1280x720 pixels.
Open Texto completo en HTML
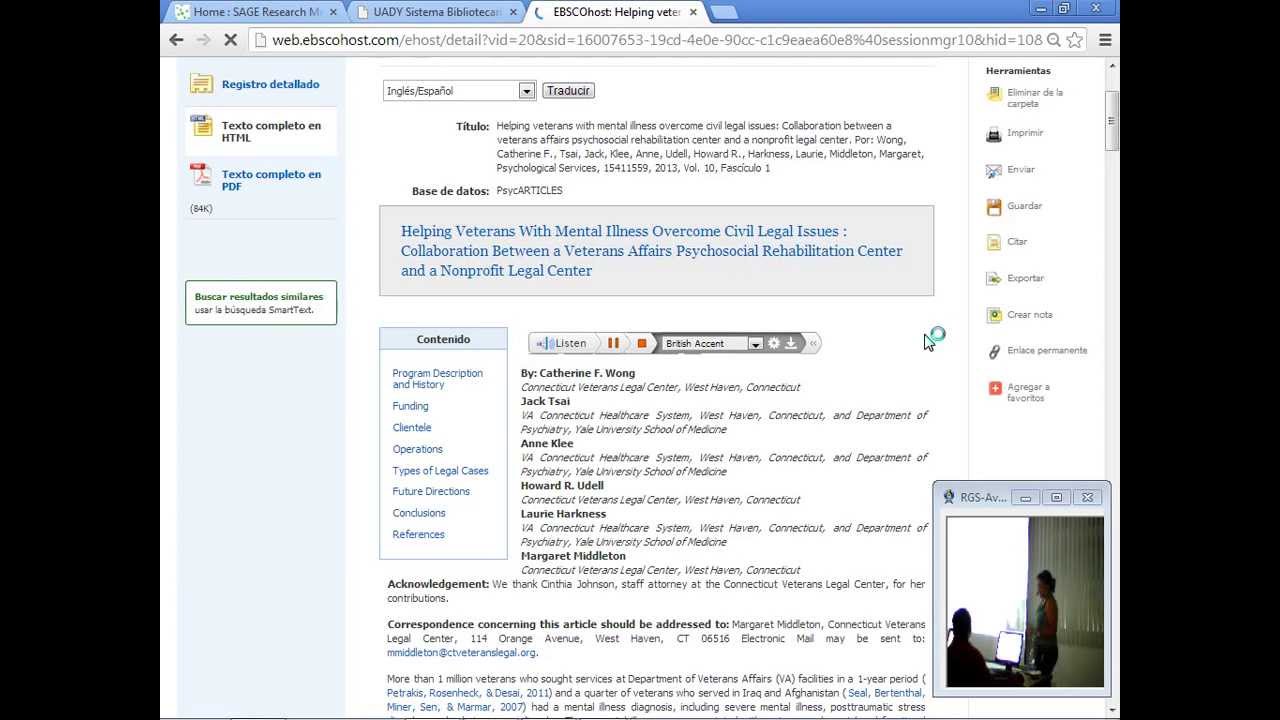coord(271,131)
